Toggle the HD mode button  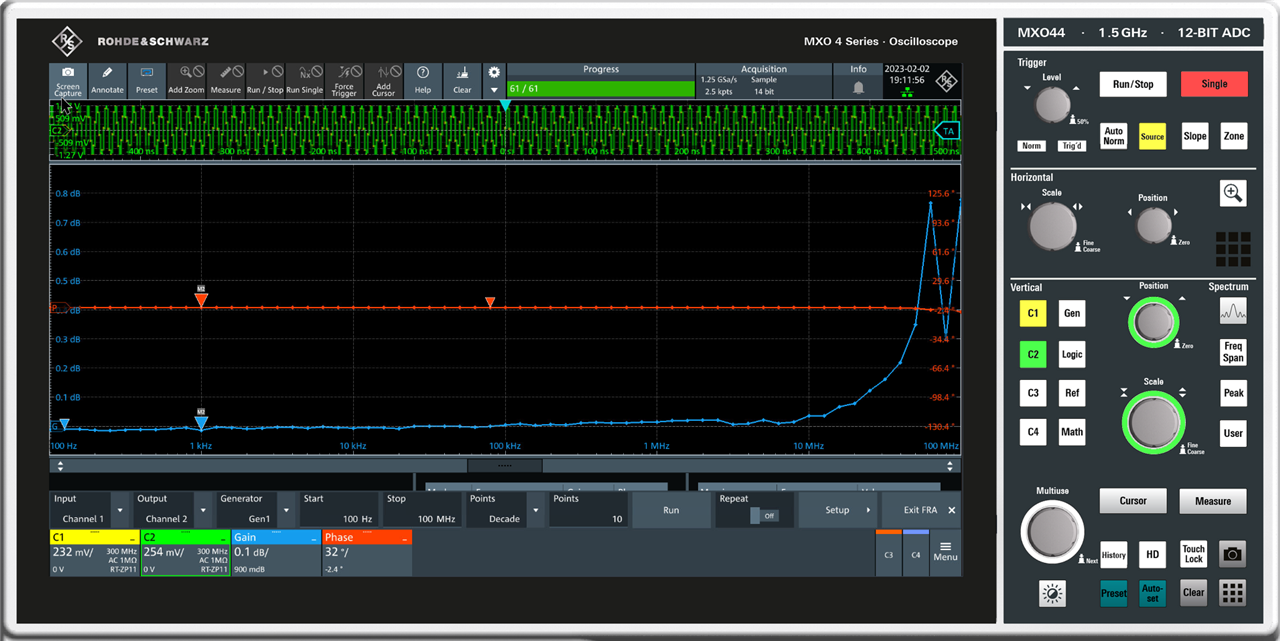point(1153,555)
